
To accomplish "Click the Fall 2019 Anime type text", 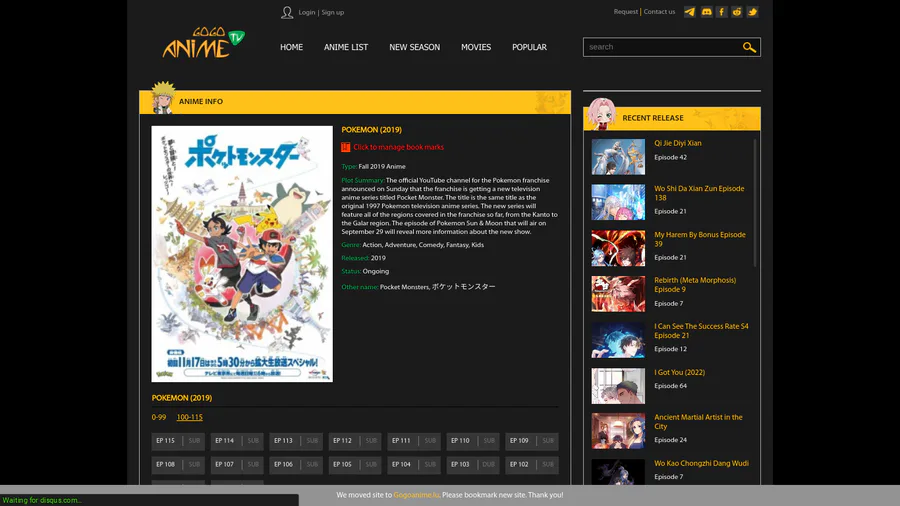I will pos(382,166).
